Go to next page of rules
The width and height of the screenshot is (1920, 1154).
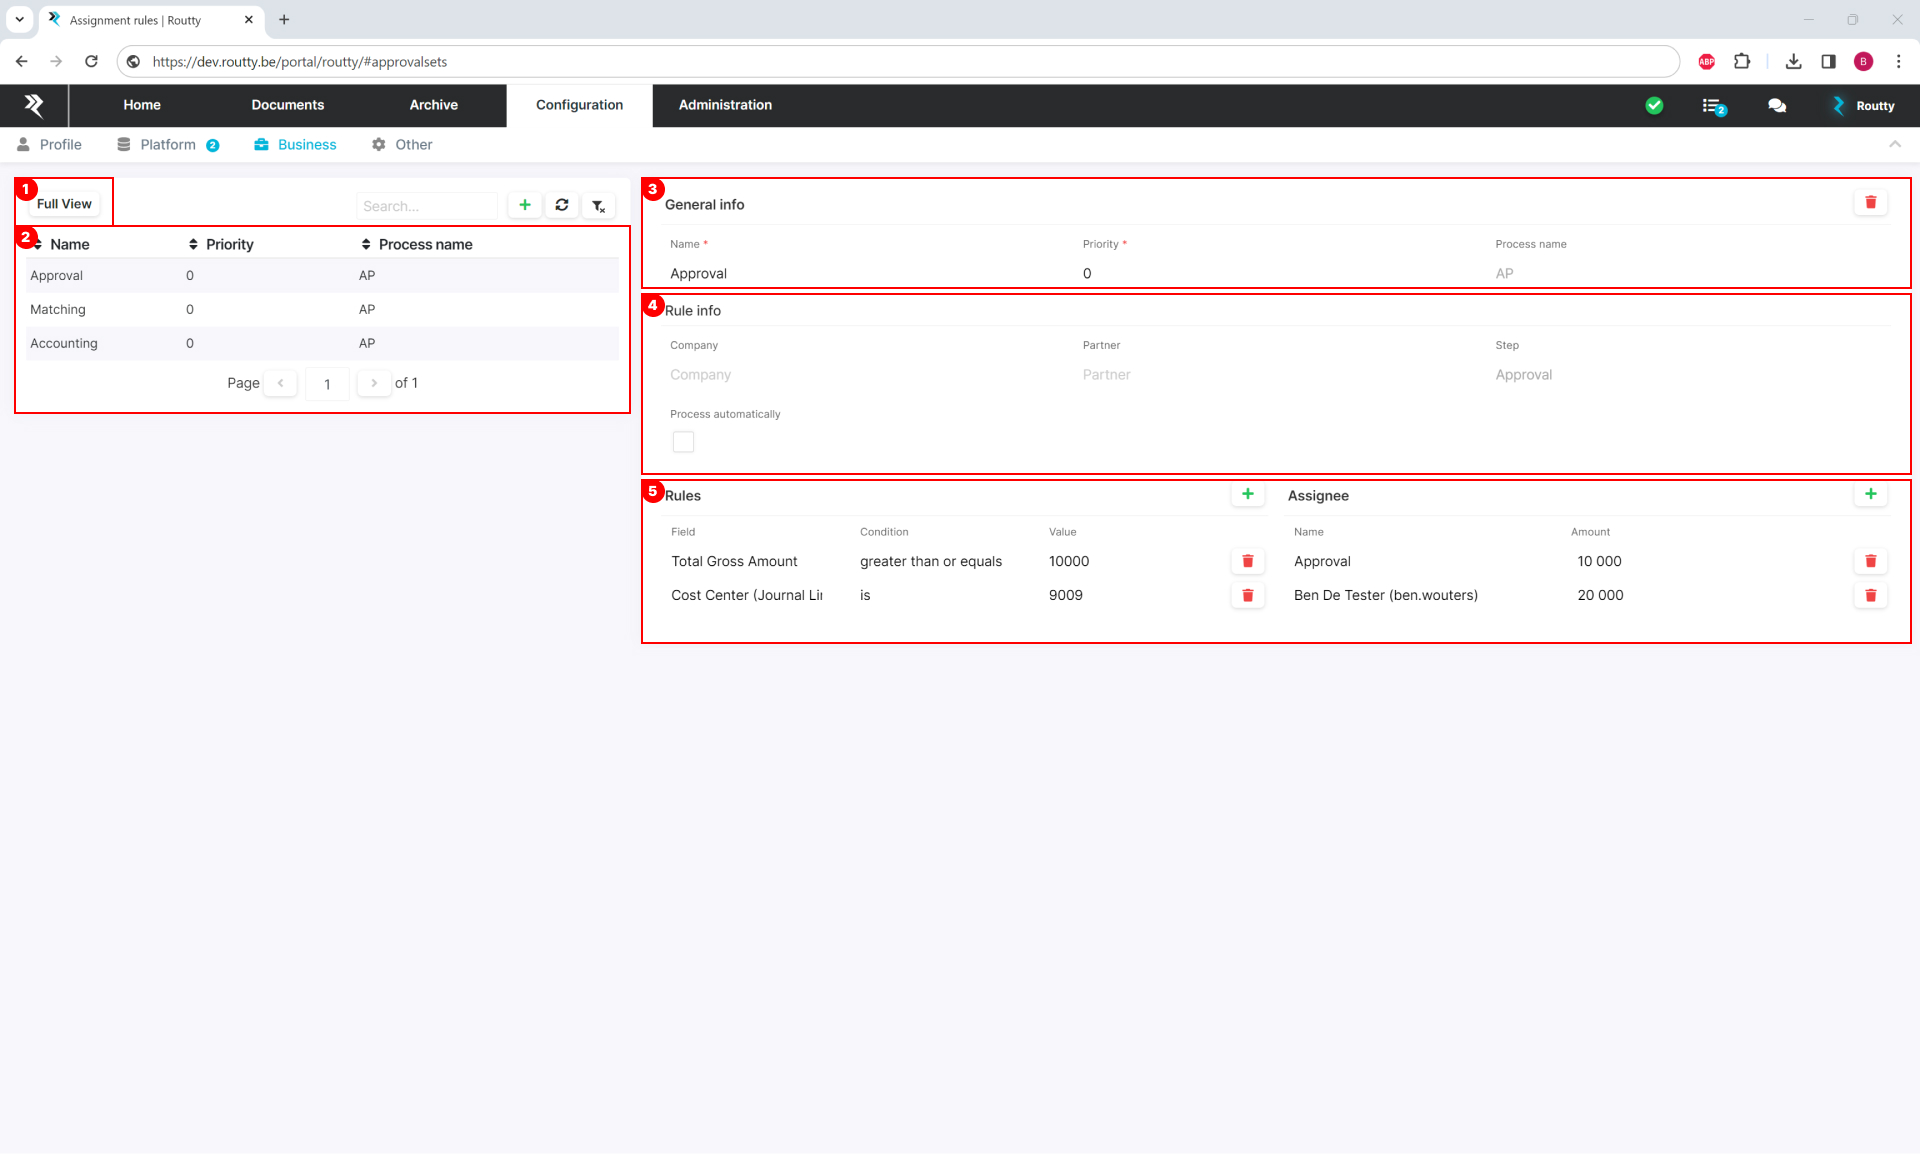[x=374, y=383]
